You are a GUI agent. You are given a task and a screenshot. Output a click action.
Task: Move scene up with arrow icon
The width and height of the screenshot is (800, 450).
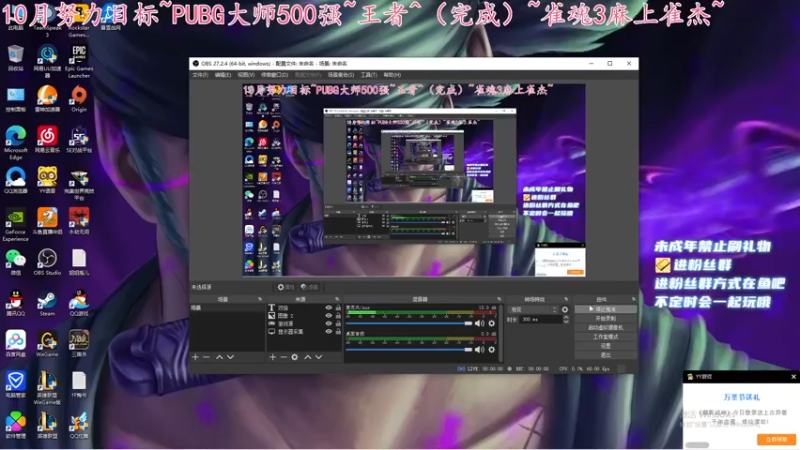pos(219,357)
